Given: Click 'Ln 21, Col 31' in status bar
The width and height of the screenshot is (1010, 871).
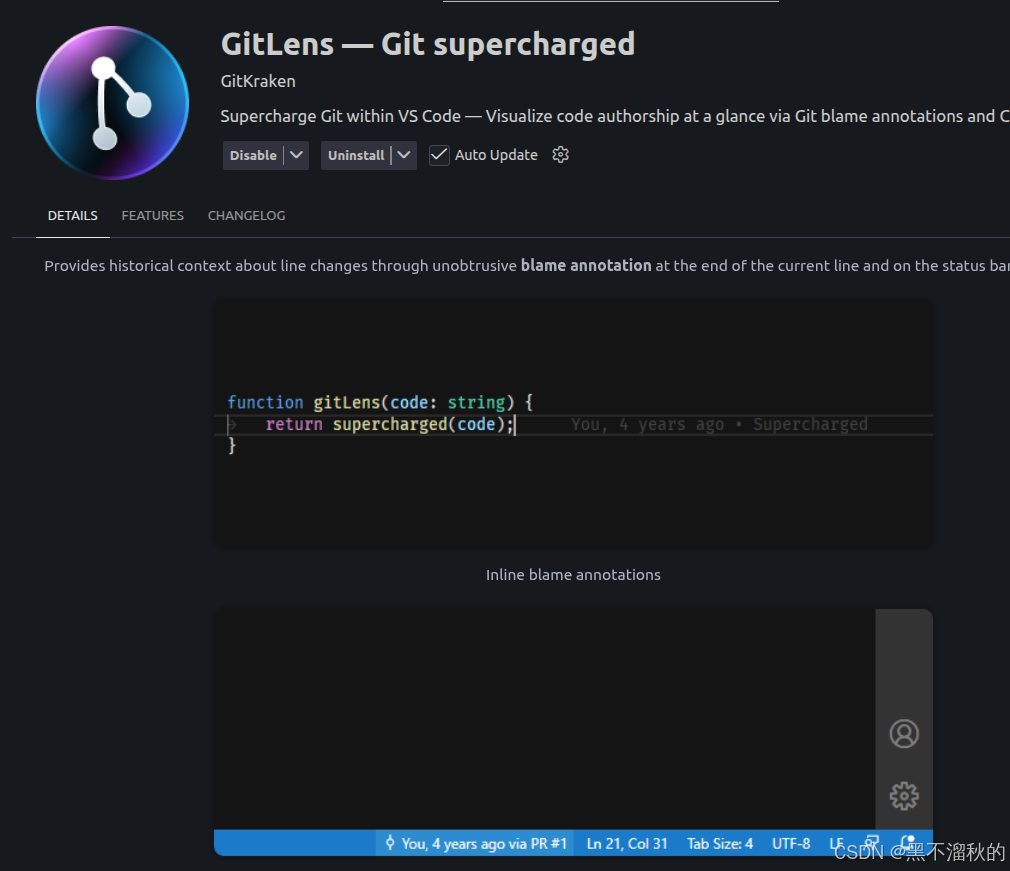Looking at the screenshot, I should pyautogui.click(x=627, y=843).
